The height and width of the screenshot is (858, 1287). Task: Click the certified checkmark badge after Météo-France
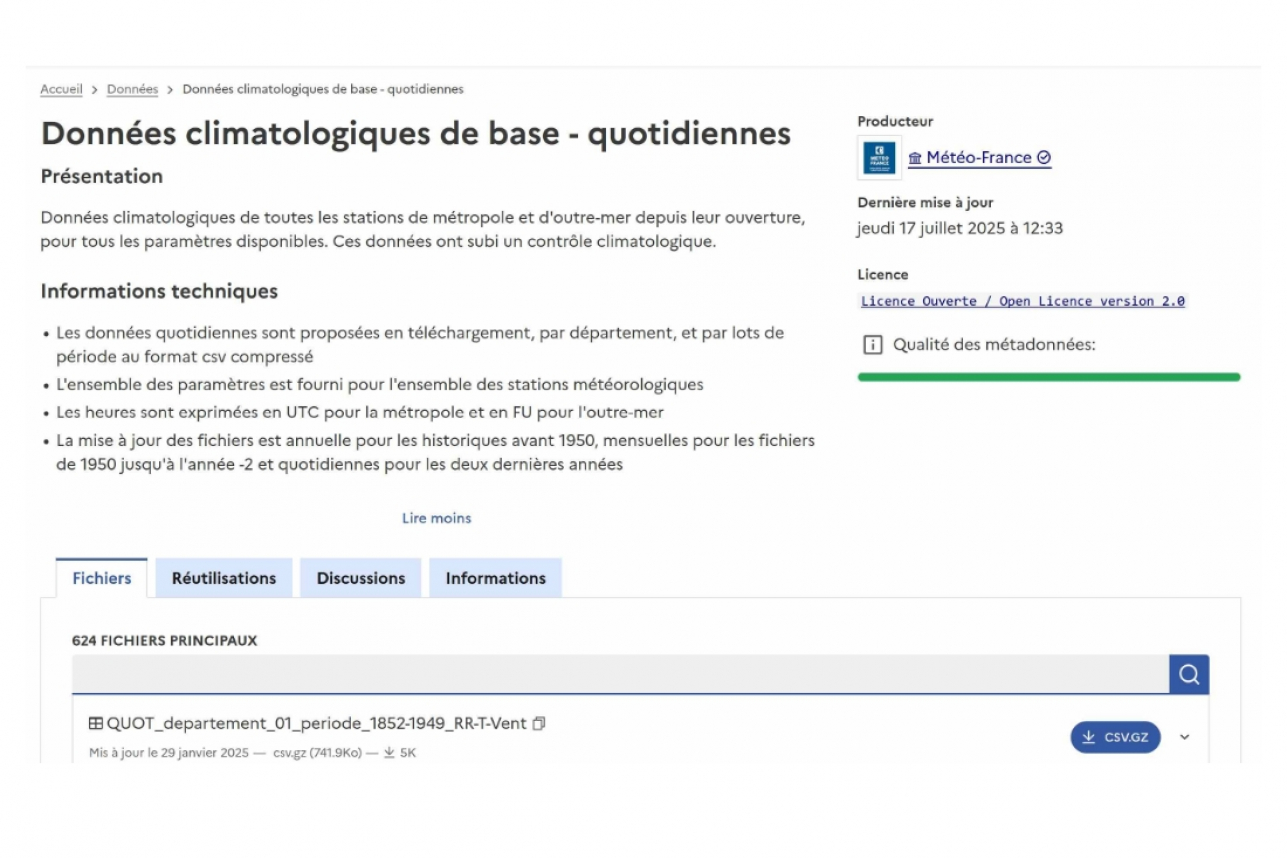tap(1044, 158)
